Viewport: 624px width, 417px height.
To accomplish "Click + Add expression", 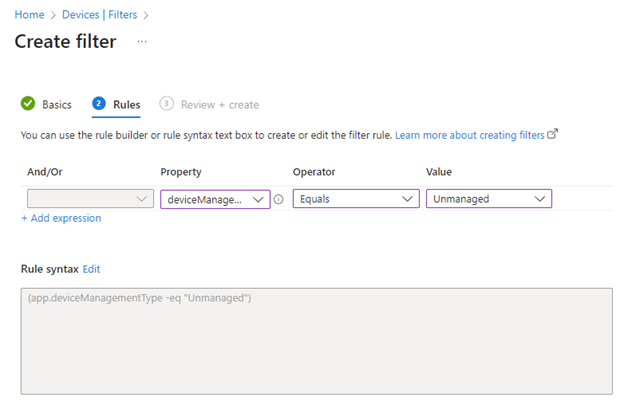I will point(61,218).
